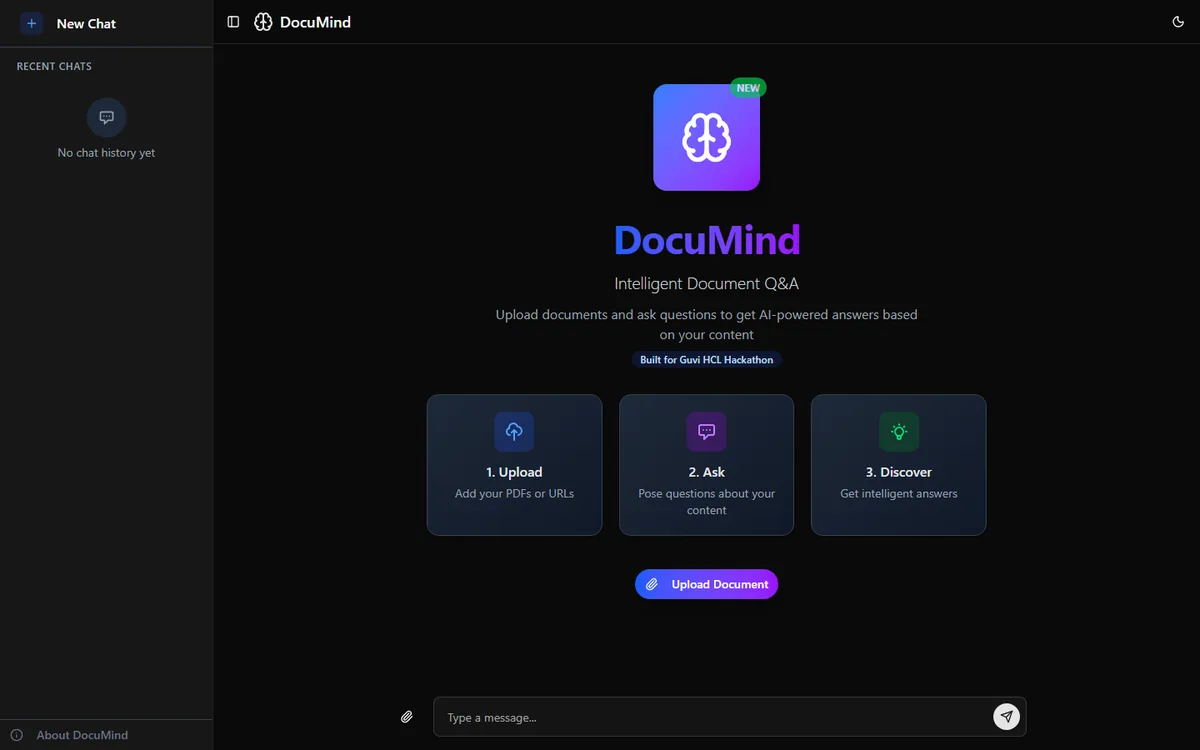Click 'Add your PDFs or URLs' description
This screenshot has width=1200, height=750.
tap(514, 494)
